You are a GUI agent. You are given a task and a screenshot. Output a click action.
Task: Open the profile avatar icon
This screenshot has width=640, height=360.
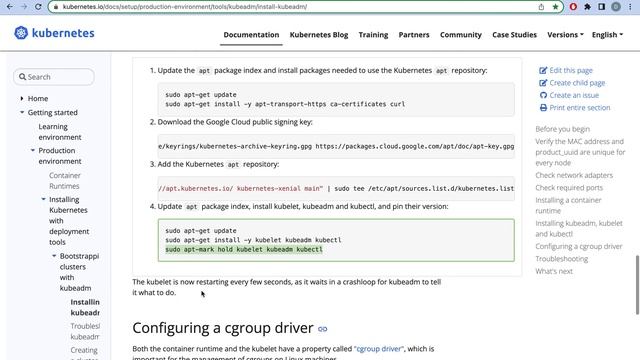click(x=616, y=7)
